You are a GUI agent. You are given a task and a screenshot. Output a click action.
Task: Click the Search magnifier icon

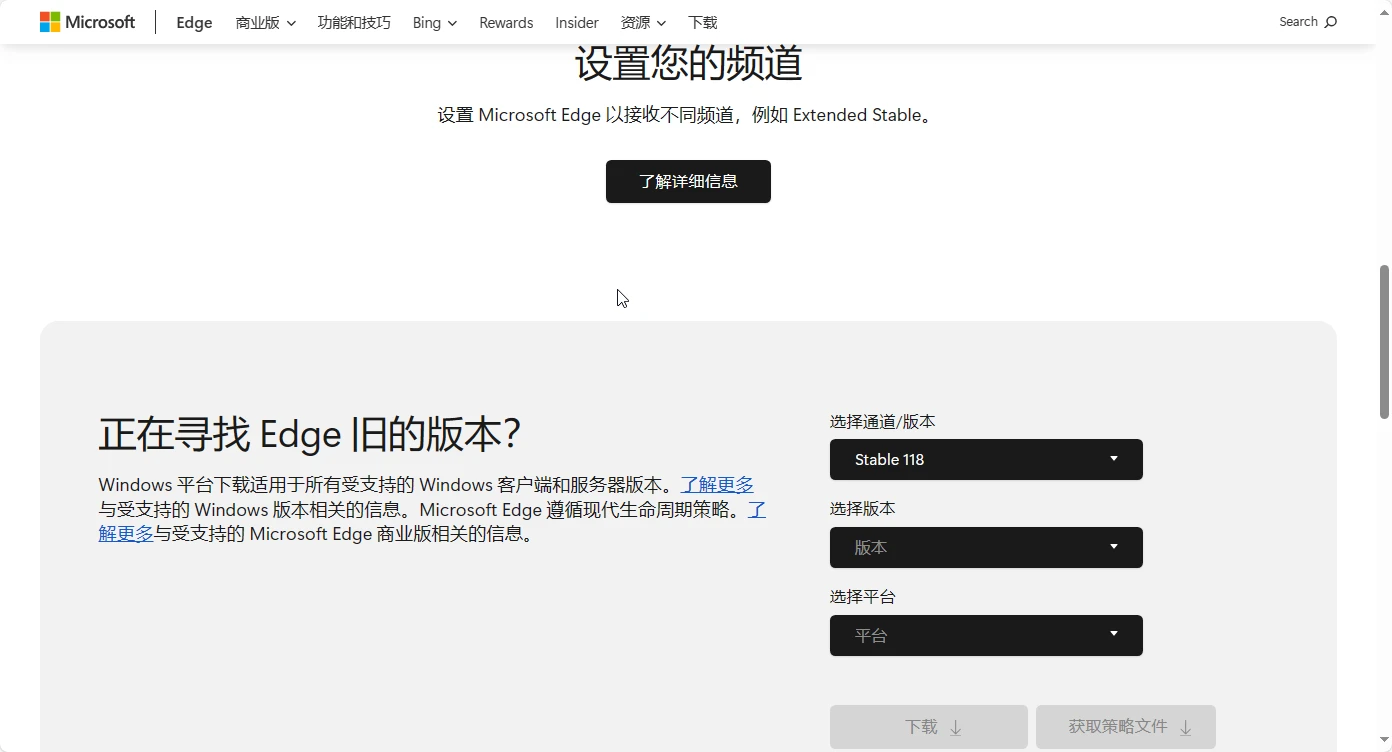pos(1330,22)
